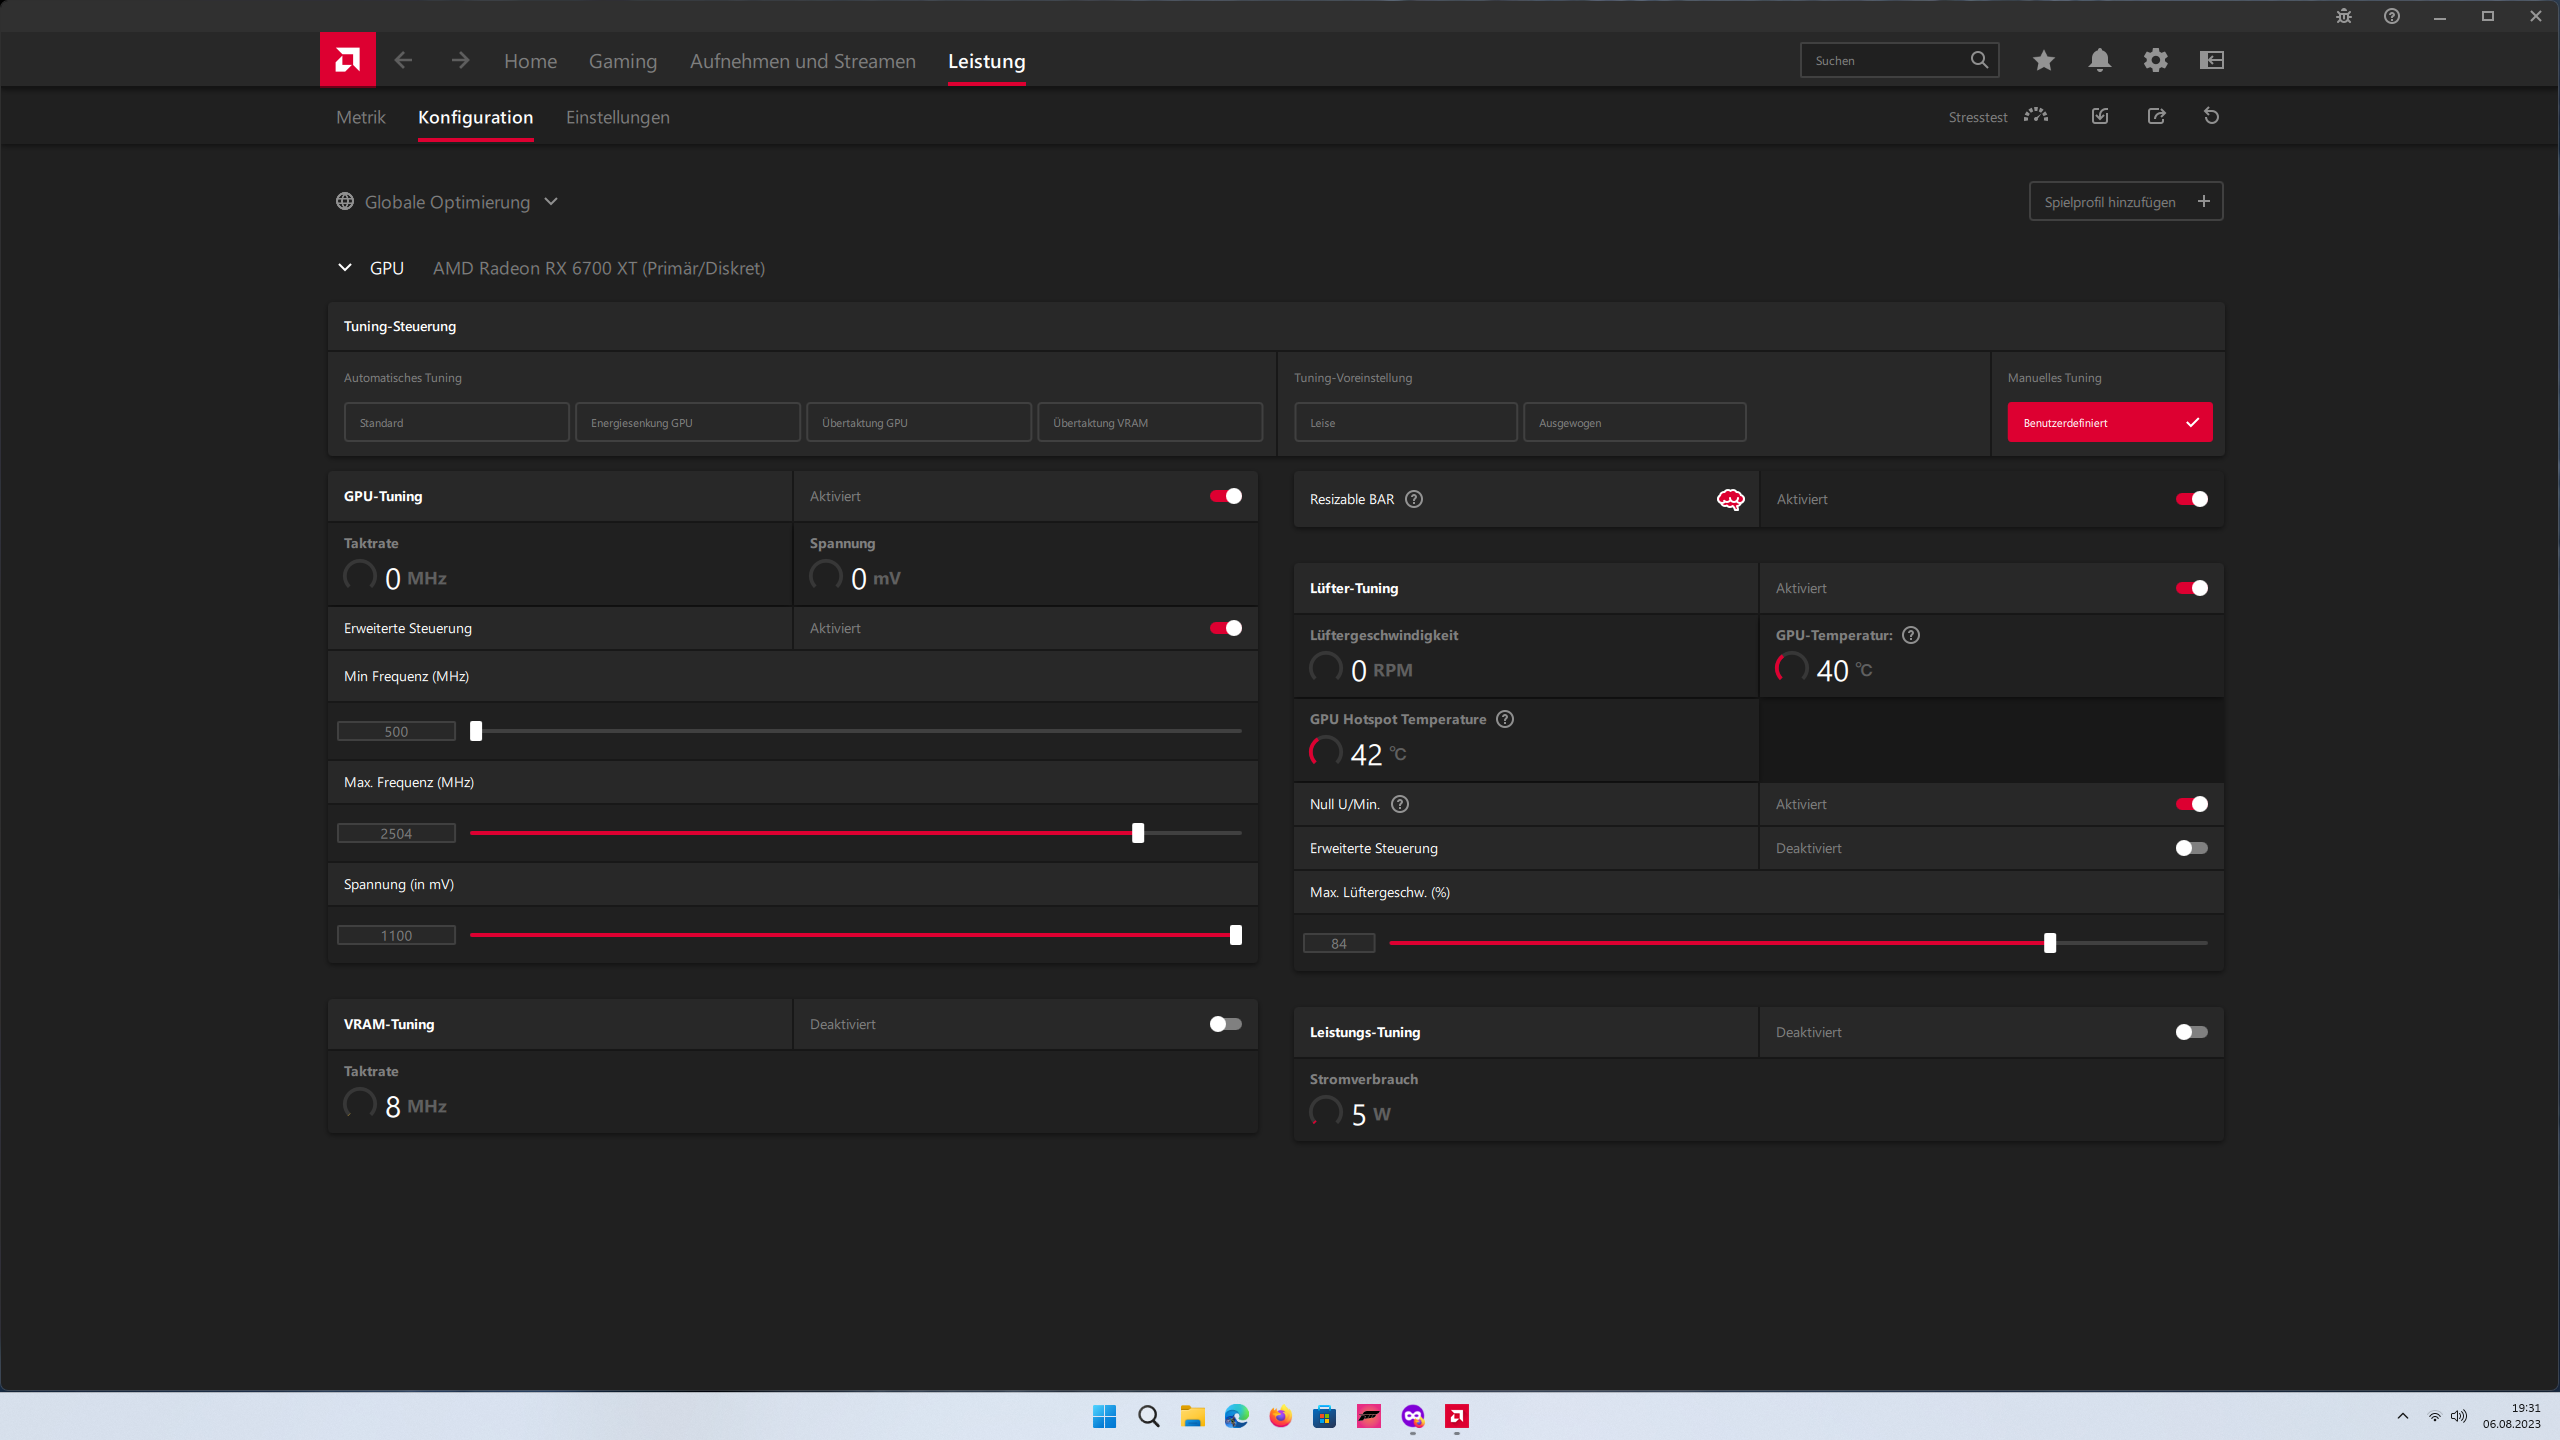This screenshot has height=1440, width=2560.
Task: Select Energiesenkung GPU preset
Action: tap(687, 422)
